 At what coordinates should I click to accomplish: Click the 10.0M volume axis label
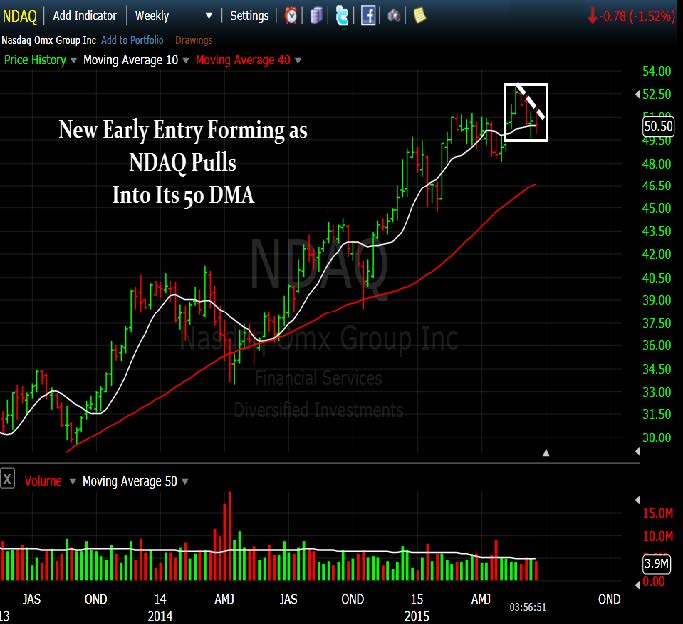pos(658,536)
